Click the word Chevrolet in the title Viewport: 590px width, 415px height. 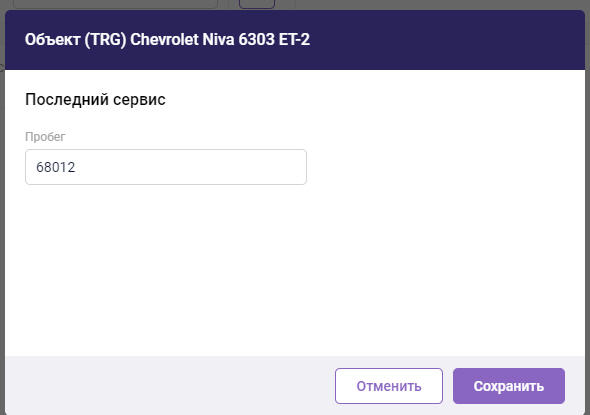(x=164, y=40)
